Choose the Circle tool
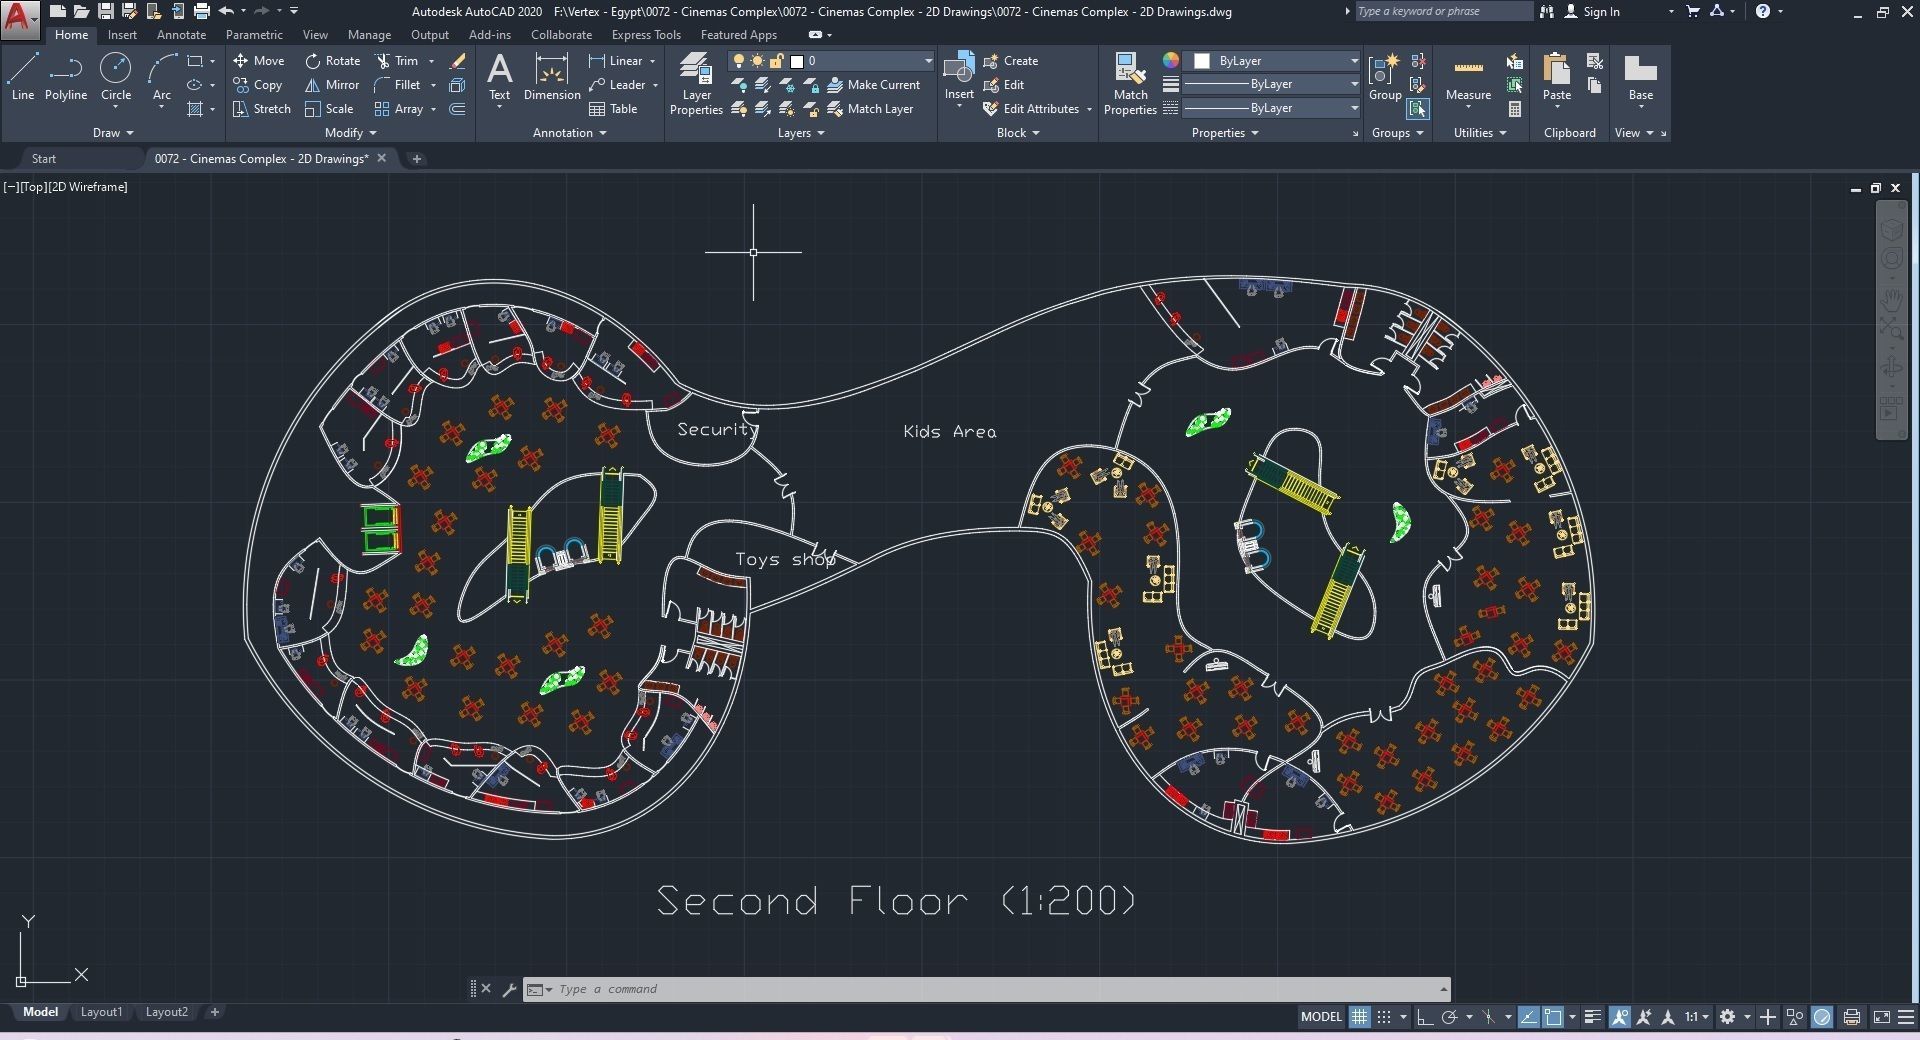Viewport: 1920px width, 1040px height. pos(116,77)
